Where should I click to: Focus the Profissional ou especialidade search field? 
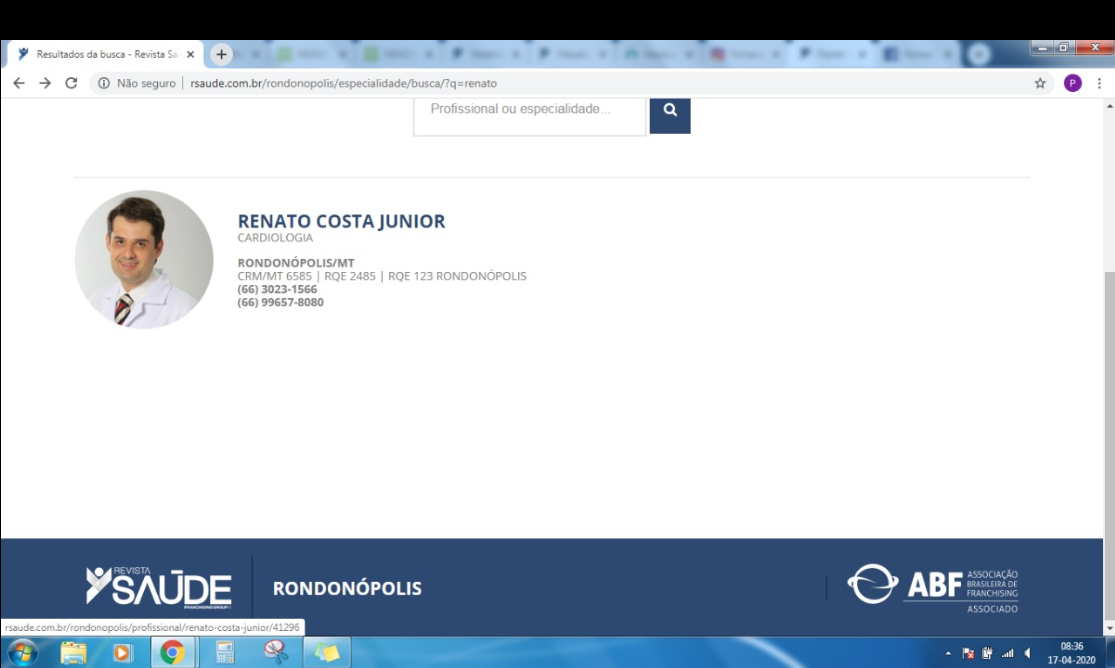[529, 112]
